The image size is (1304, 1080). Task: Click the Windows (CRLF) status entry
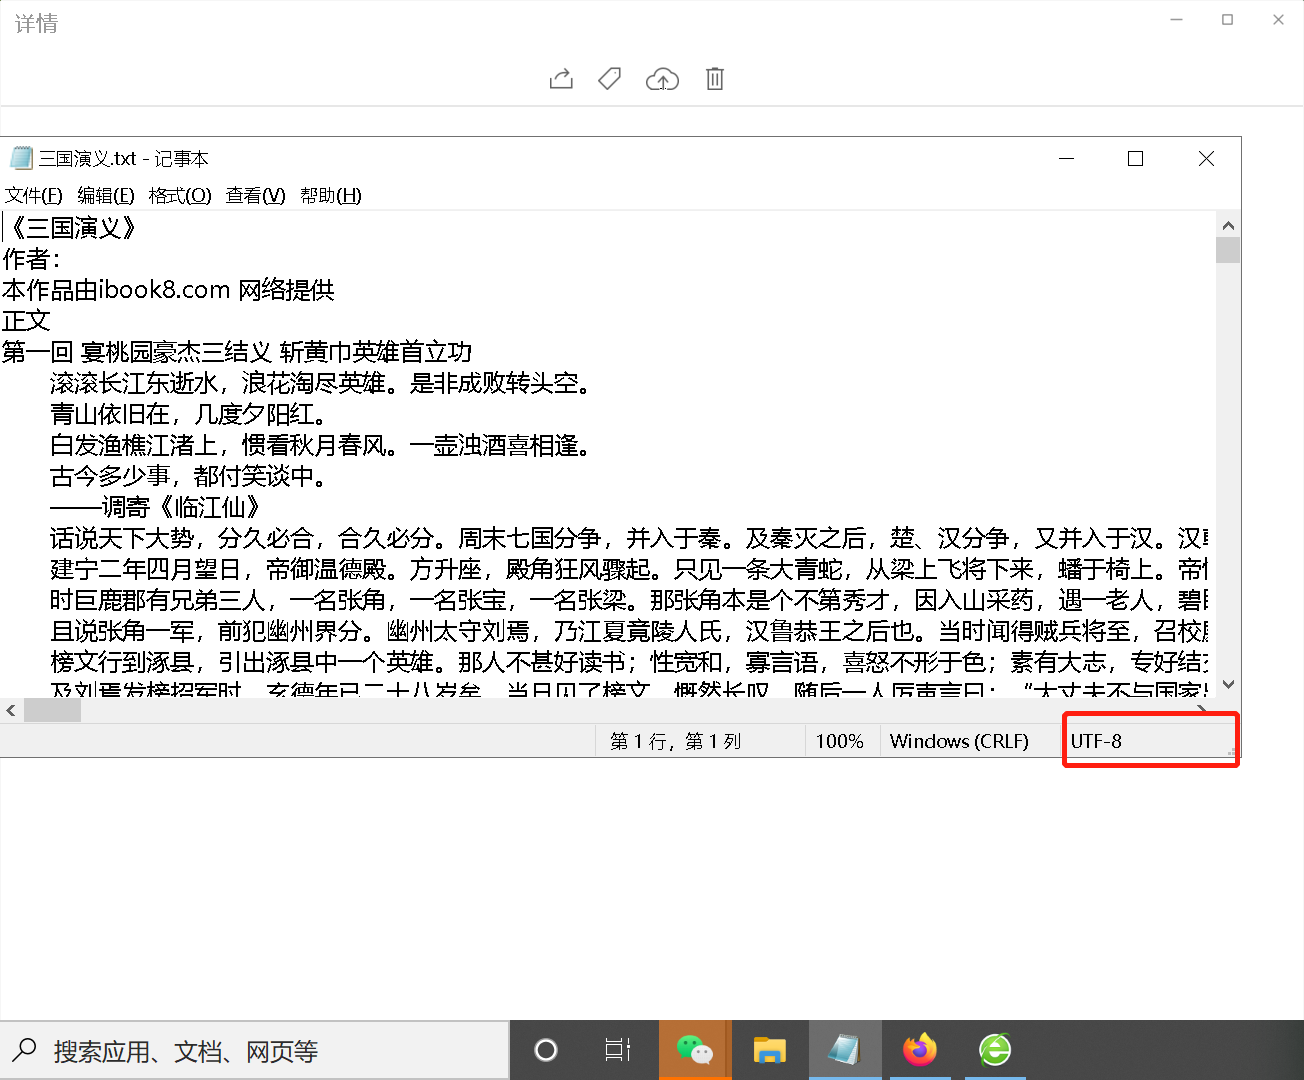pos(959,741)
